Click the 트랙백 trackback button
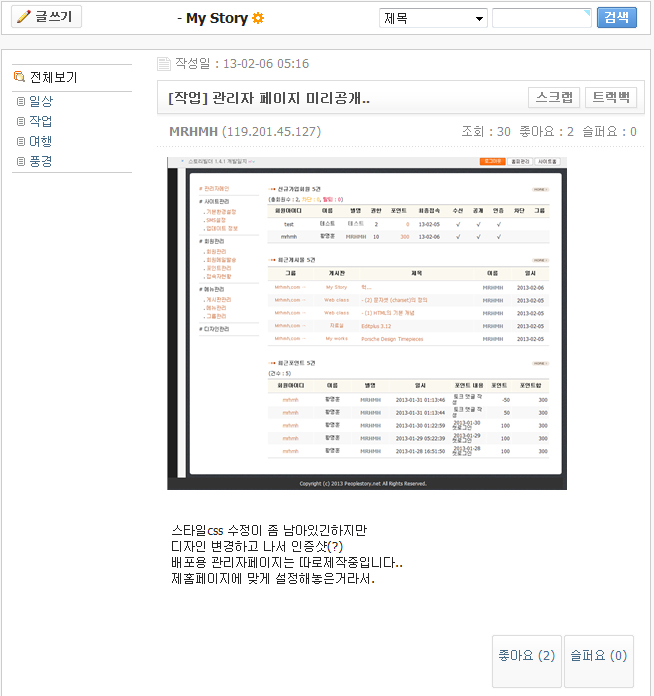The height and width of the screenshot is (696, 654). tap(610, 97)
